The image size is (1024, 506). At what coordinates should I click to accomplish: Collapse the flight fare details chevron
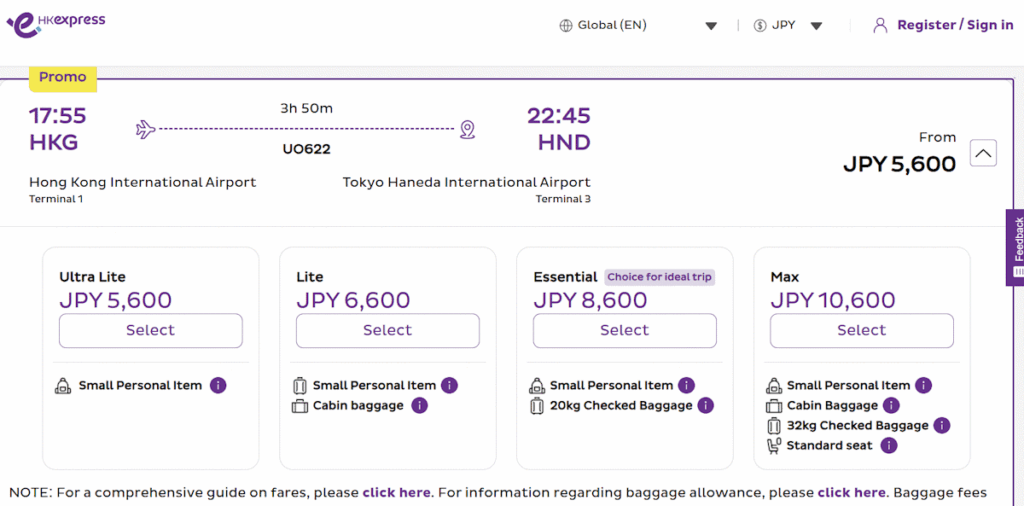click(983, 153)
